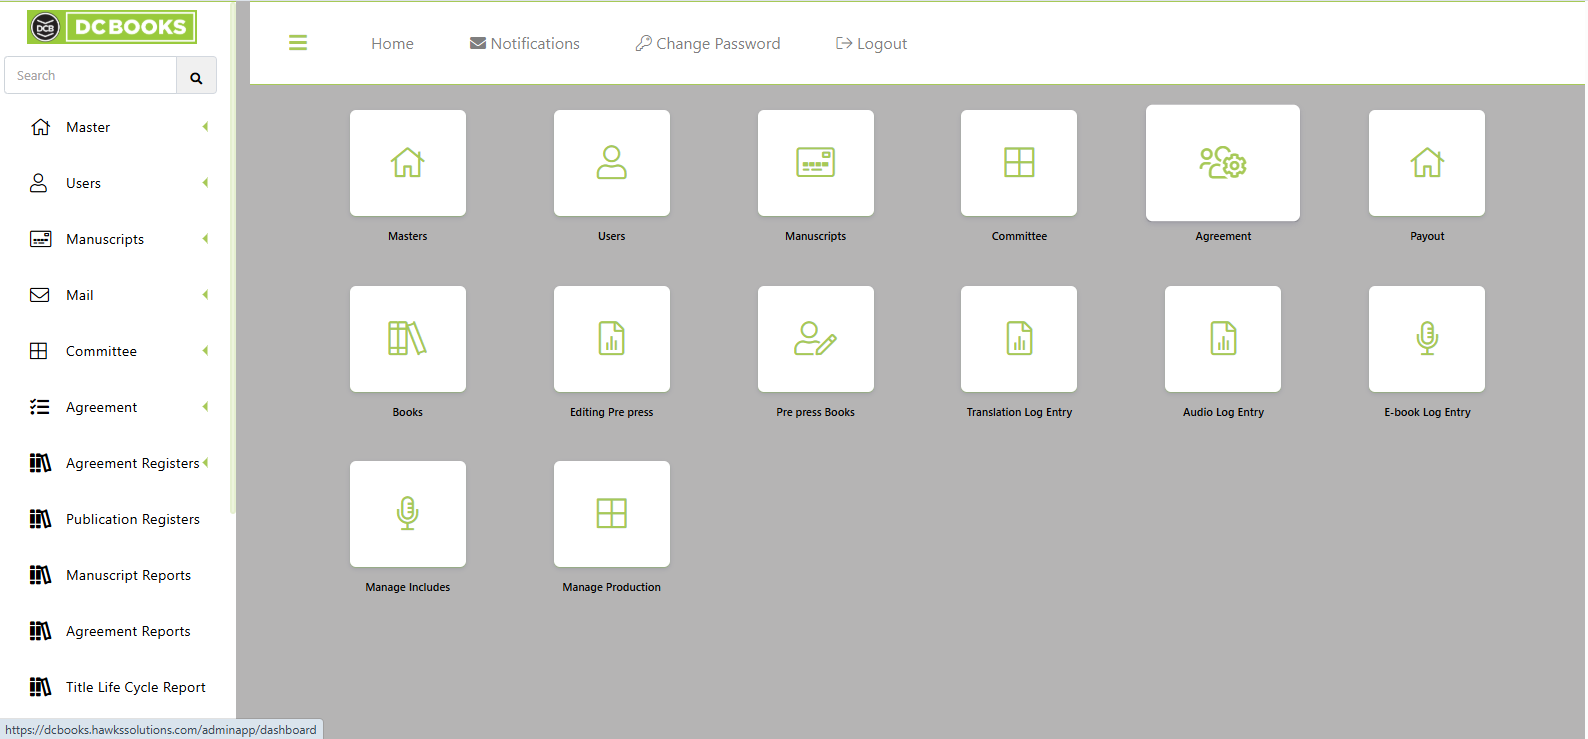This screenshot has width=1588, height=739.
Task: Open the Manuscripts dashboard tile
Action: [x=815, y=163]
